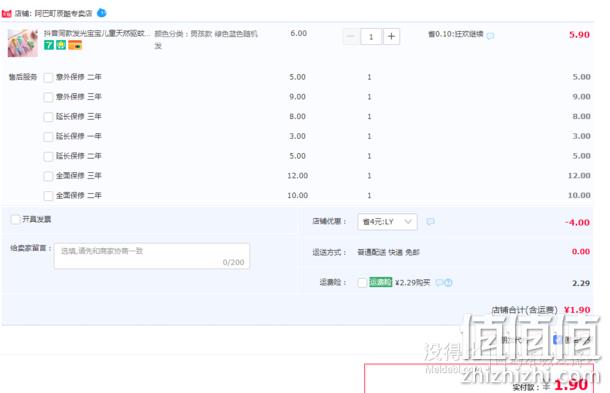610x393 pixels.
Task: Check 延长保修 二年 service option
Action: [48, 156]
